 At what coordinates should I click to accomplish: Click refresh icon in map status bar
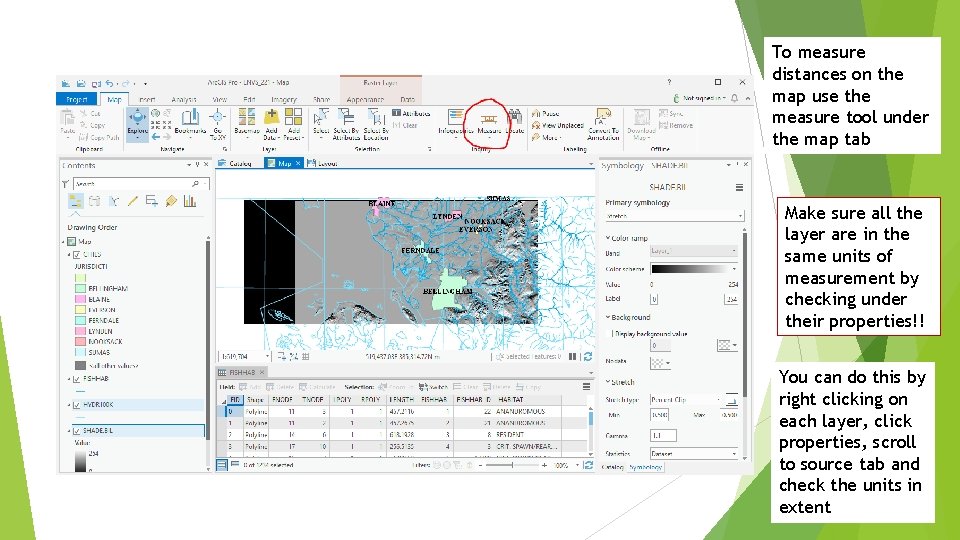(x=588, y=356)
